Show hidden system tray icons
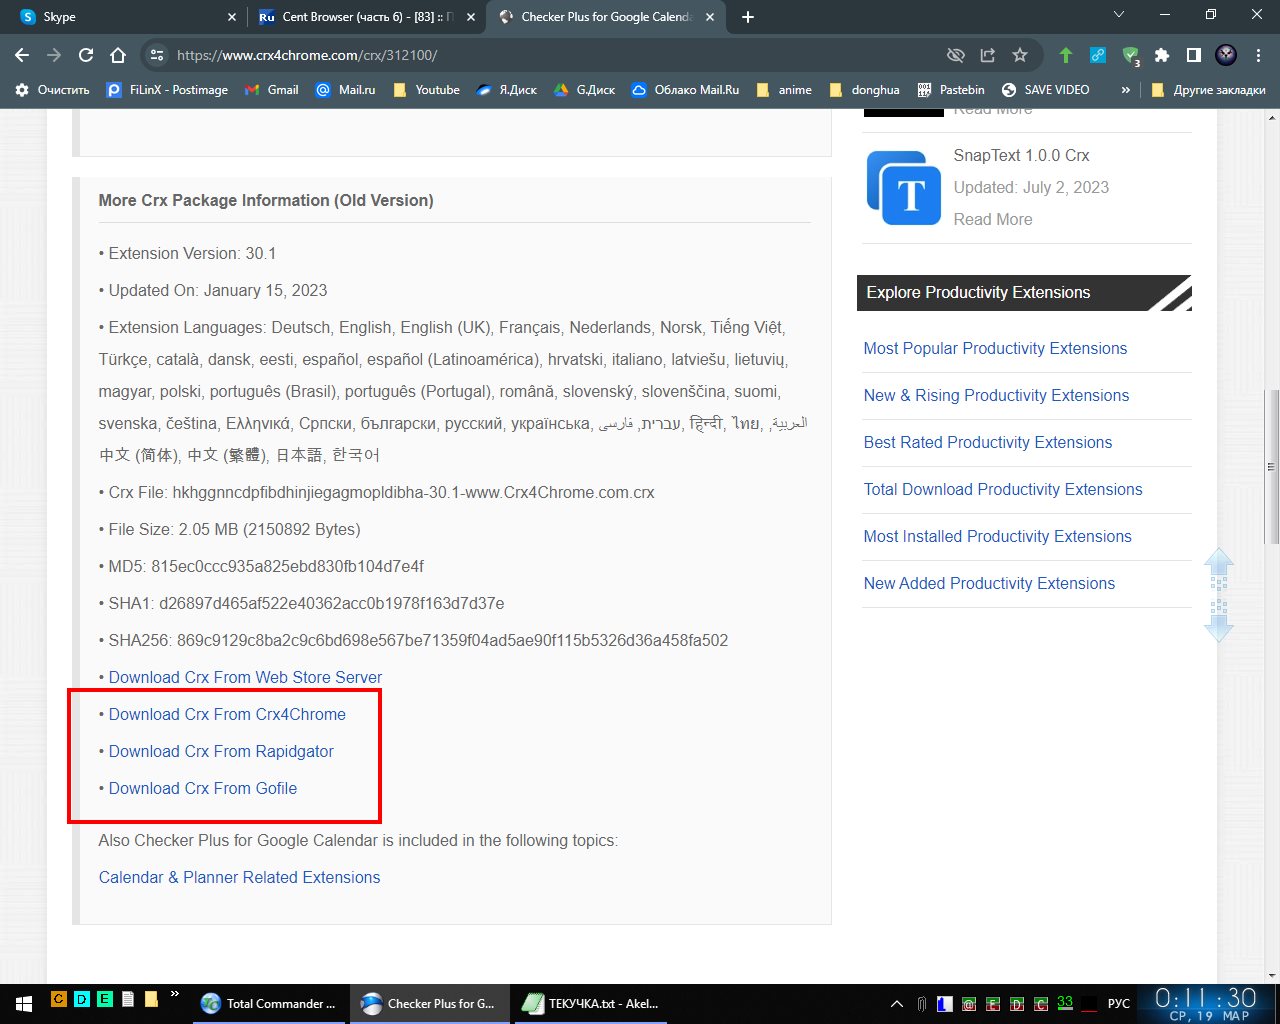The height and width of the screenshot is (1024, 1280). (896, 1003)
